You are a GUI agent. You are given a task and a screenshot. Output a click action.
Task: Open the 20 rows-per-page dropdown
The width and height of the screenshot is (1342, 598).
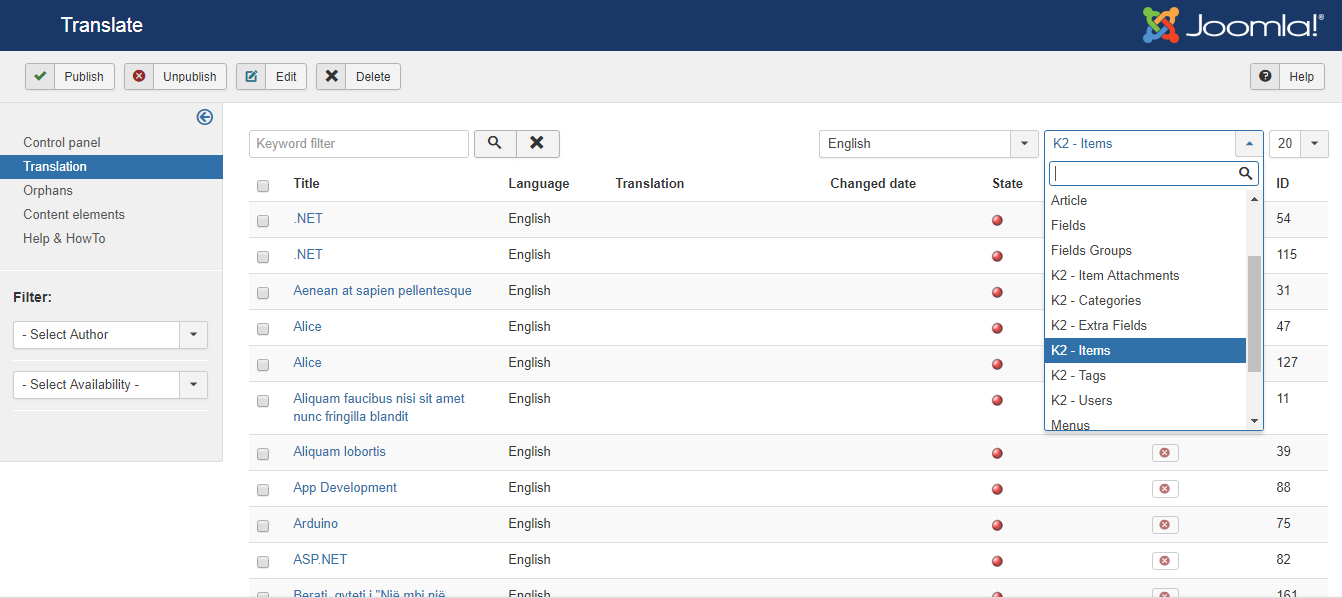(x=1299, y=143)
